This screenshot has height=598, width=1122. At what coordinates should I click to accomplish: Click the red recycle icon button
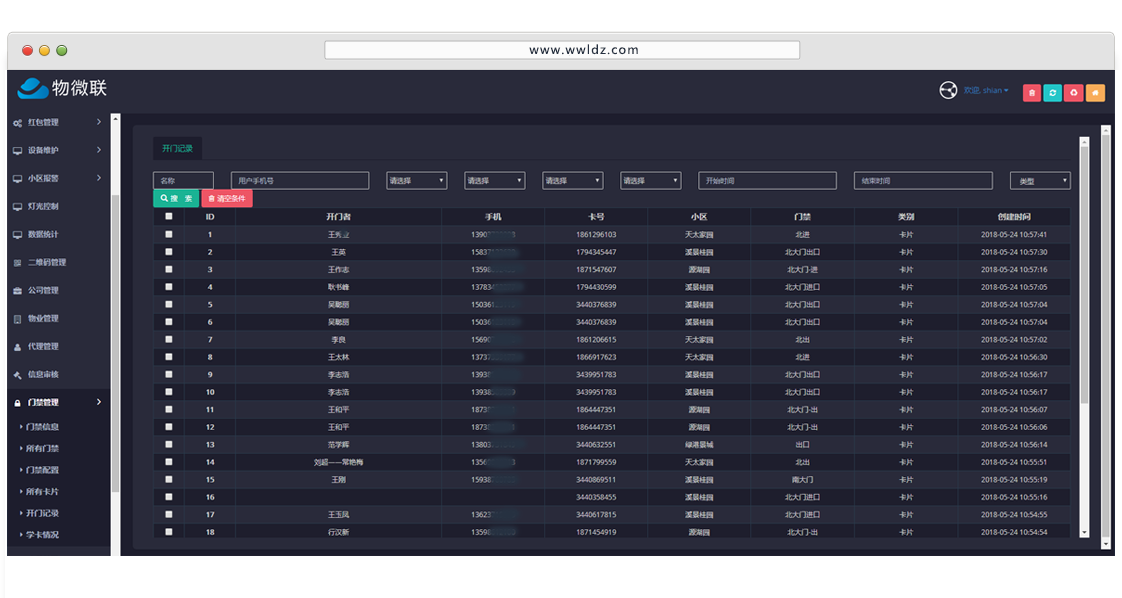click(x=1073, y=93)
